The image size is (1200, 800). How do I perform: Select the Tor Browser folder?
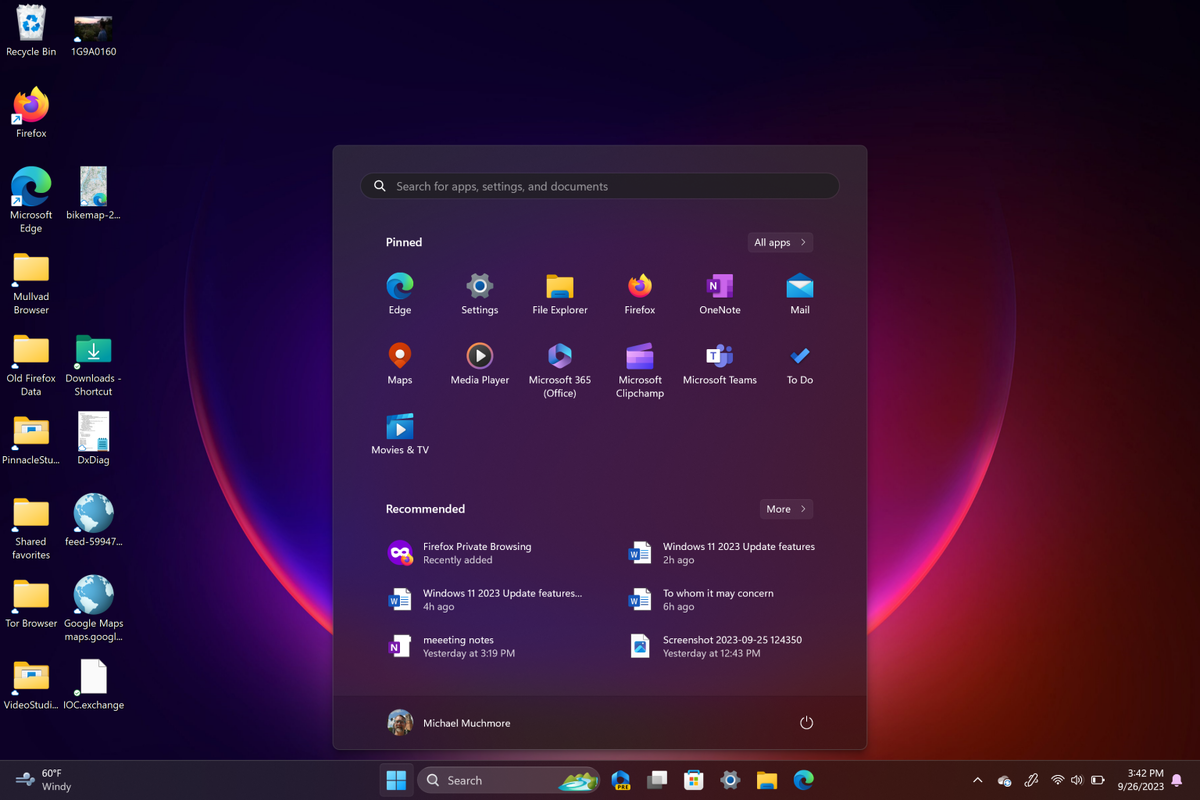31,604
